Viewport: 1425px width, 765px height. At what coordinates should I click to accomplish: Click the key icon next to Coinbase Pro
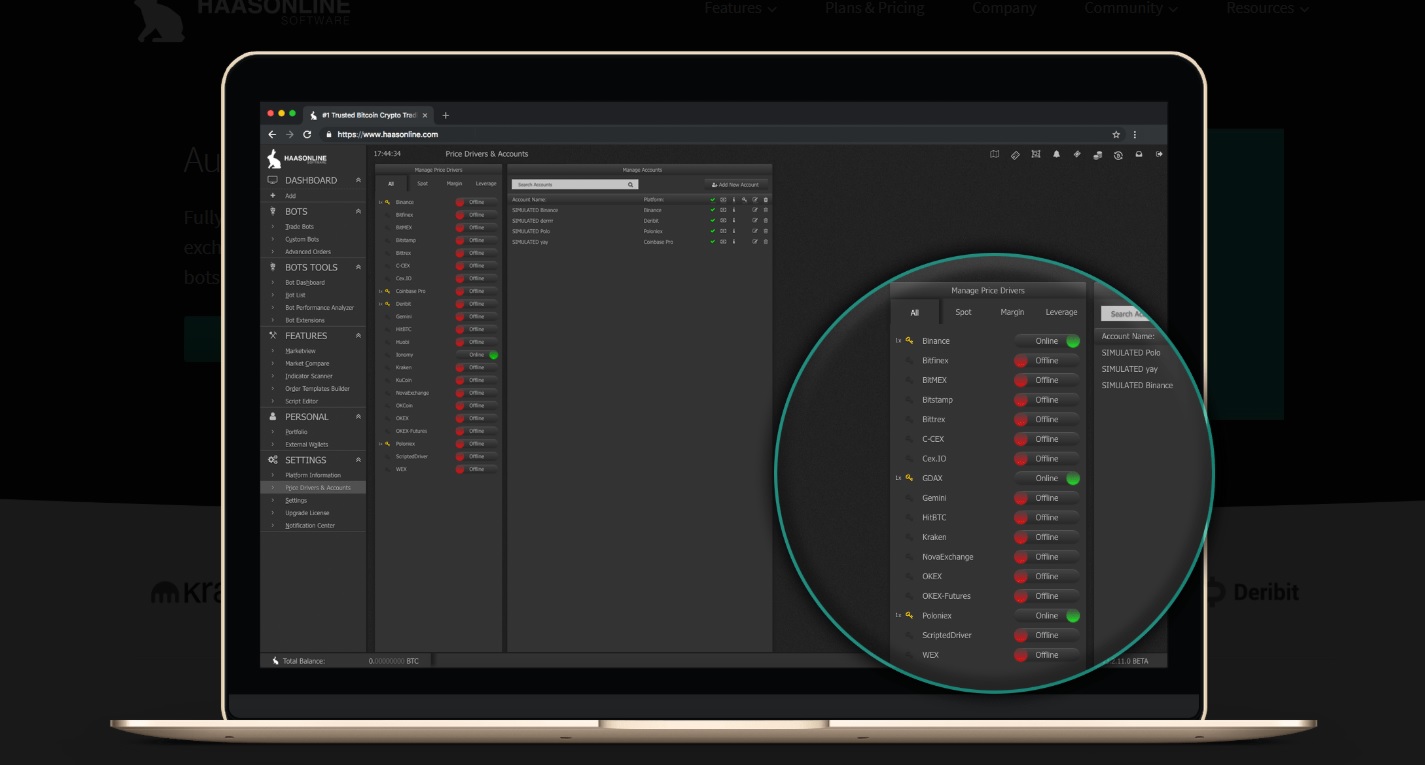pyautogui.click(x=387, y=291)
